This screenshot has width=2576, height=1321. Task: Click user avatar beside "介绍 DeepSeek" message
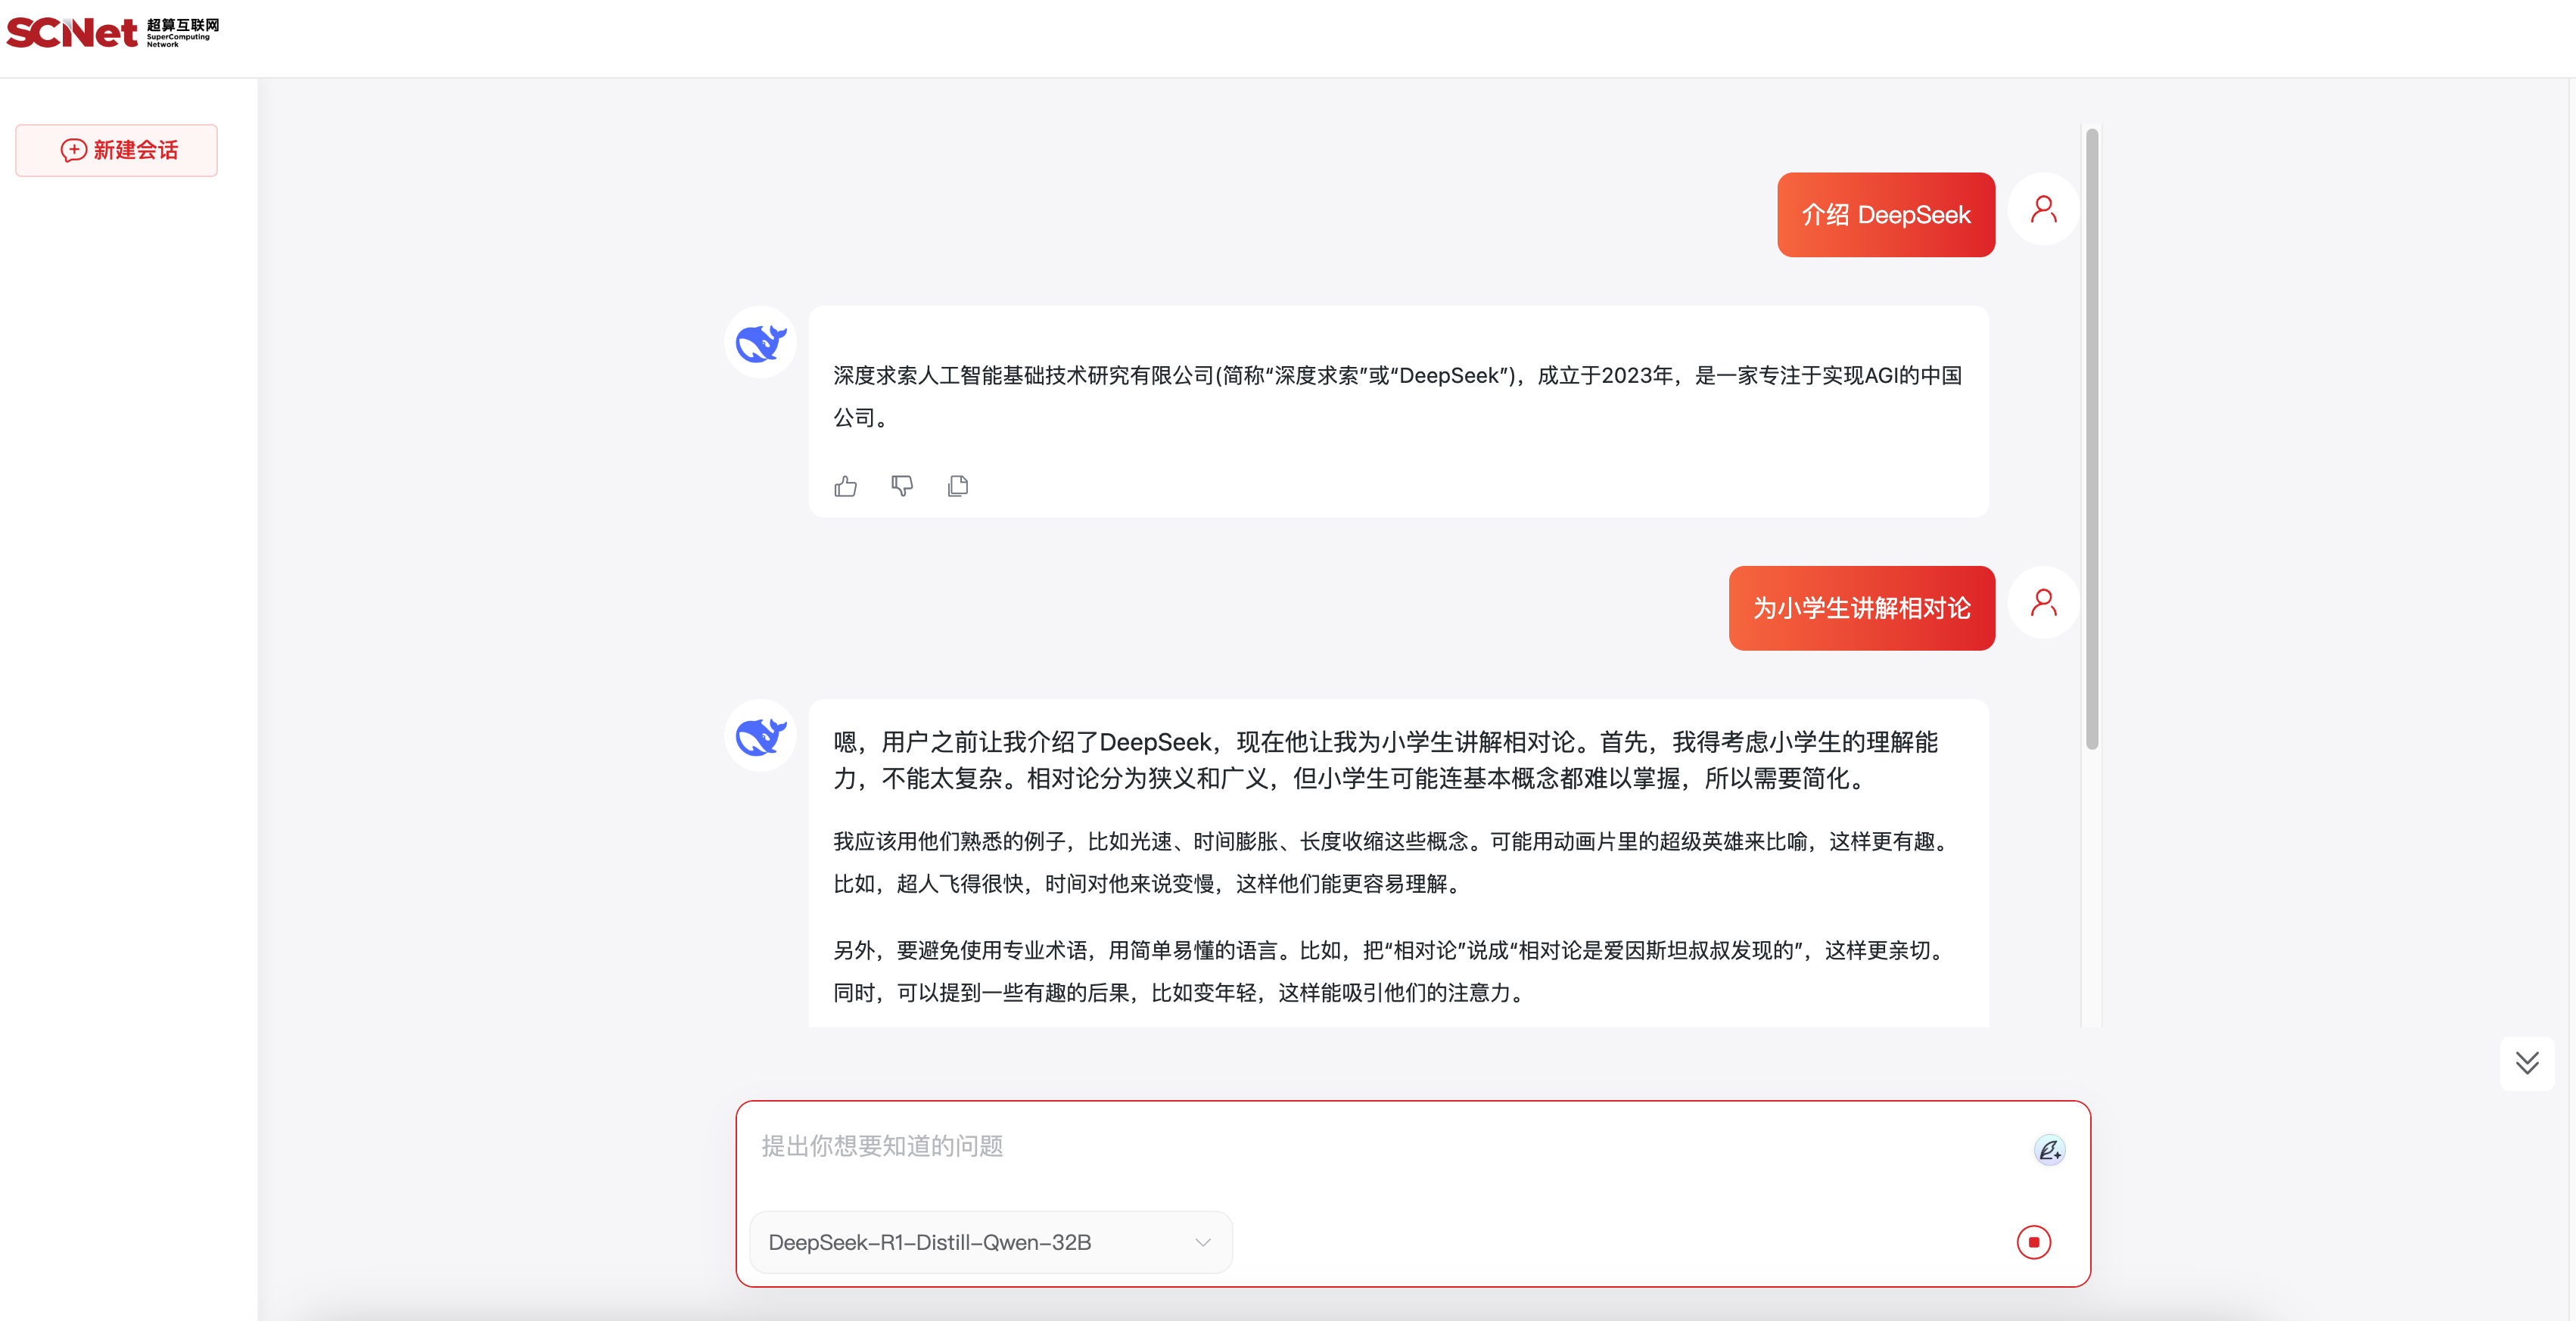pyautogui.click(x=2043, y=209)
